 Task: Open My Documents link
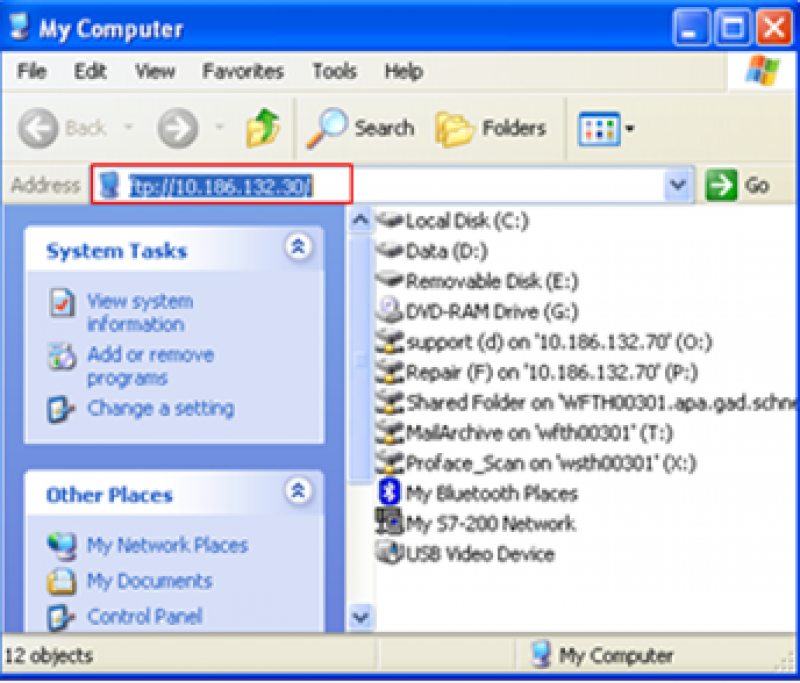(x=149, y=581)
